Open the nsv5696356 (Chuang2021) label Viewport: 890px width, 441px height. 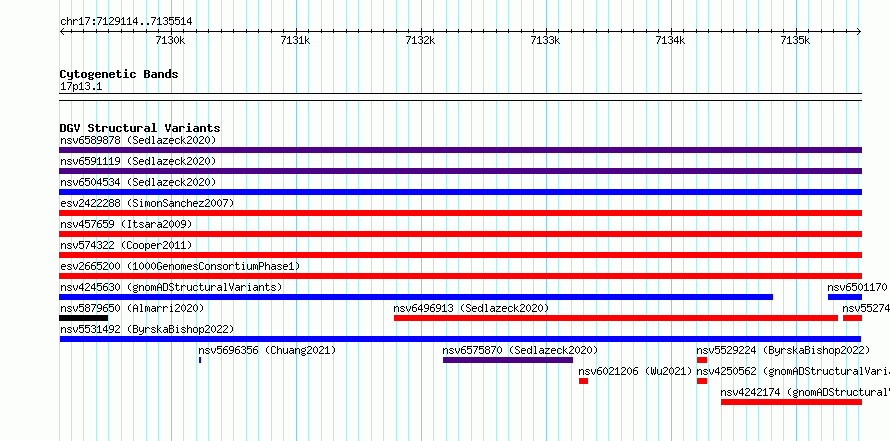tap(267, 350)
